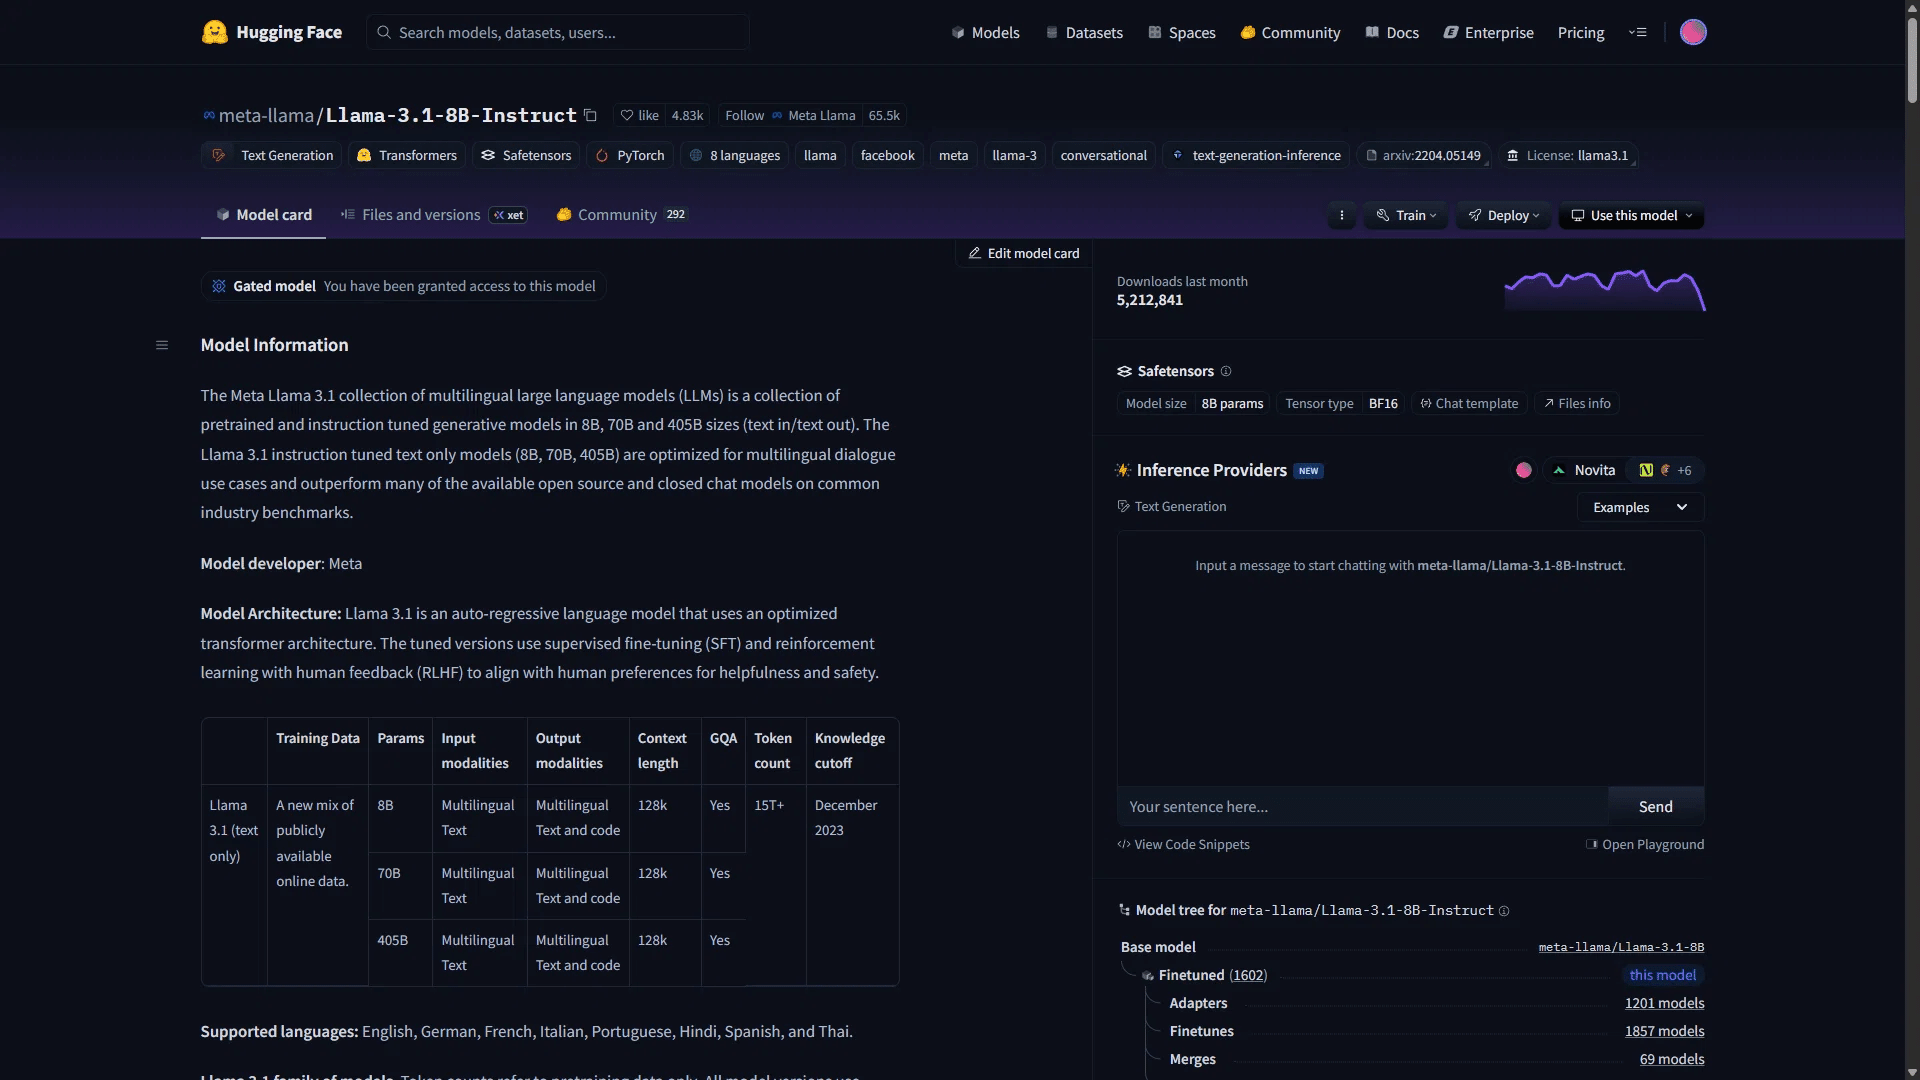
Task: Go to Models in the top navigation
Action: [x=985, y=32]
